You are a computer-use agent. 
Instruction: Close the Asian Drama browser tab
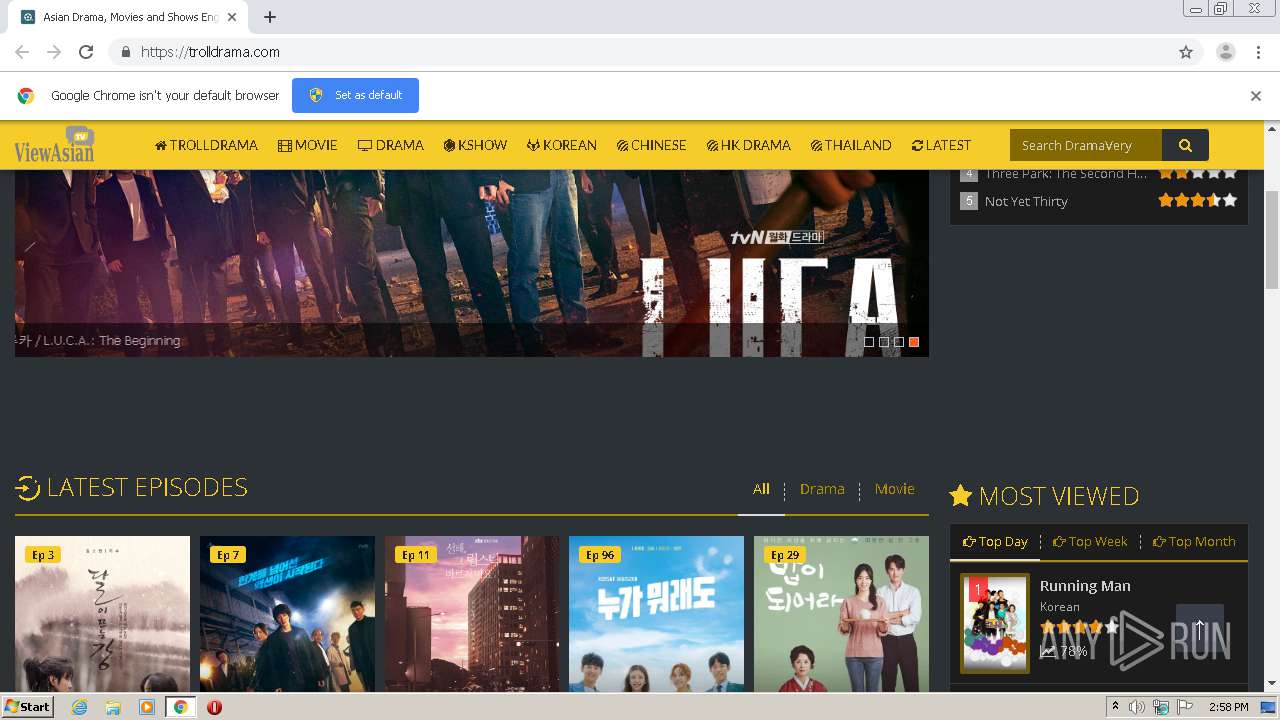click(232, 17)
